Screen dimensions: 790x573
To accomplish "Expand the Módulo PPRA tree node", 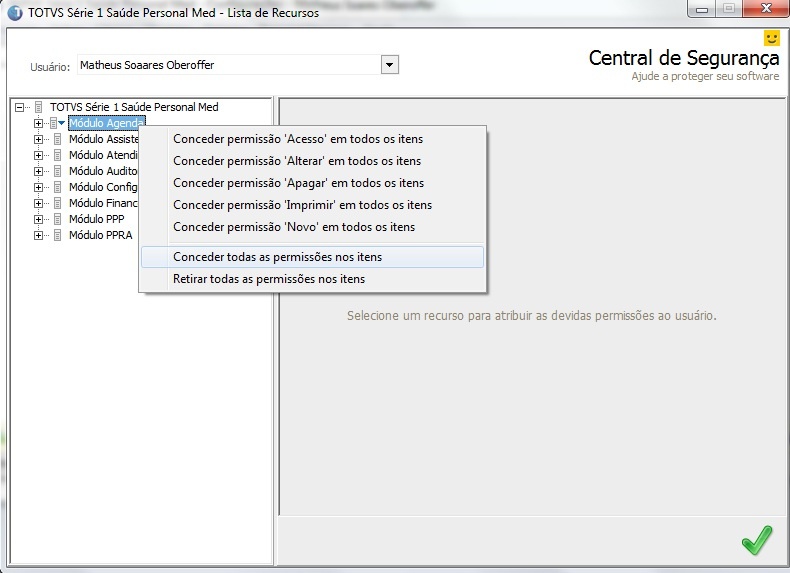I will pyautogui.click(x=38, y=235).
